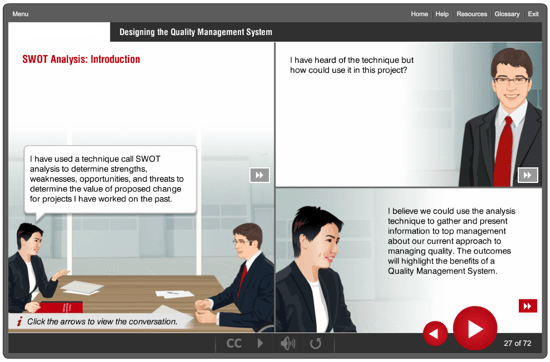The height and width of the screenshot is (362, 550).
Task: Go to Home in the top navigation
Action: 419,14
